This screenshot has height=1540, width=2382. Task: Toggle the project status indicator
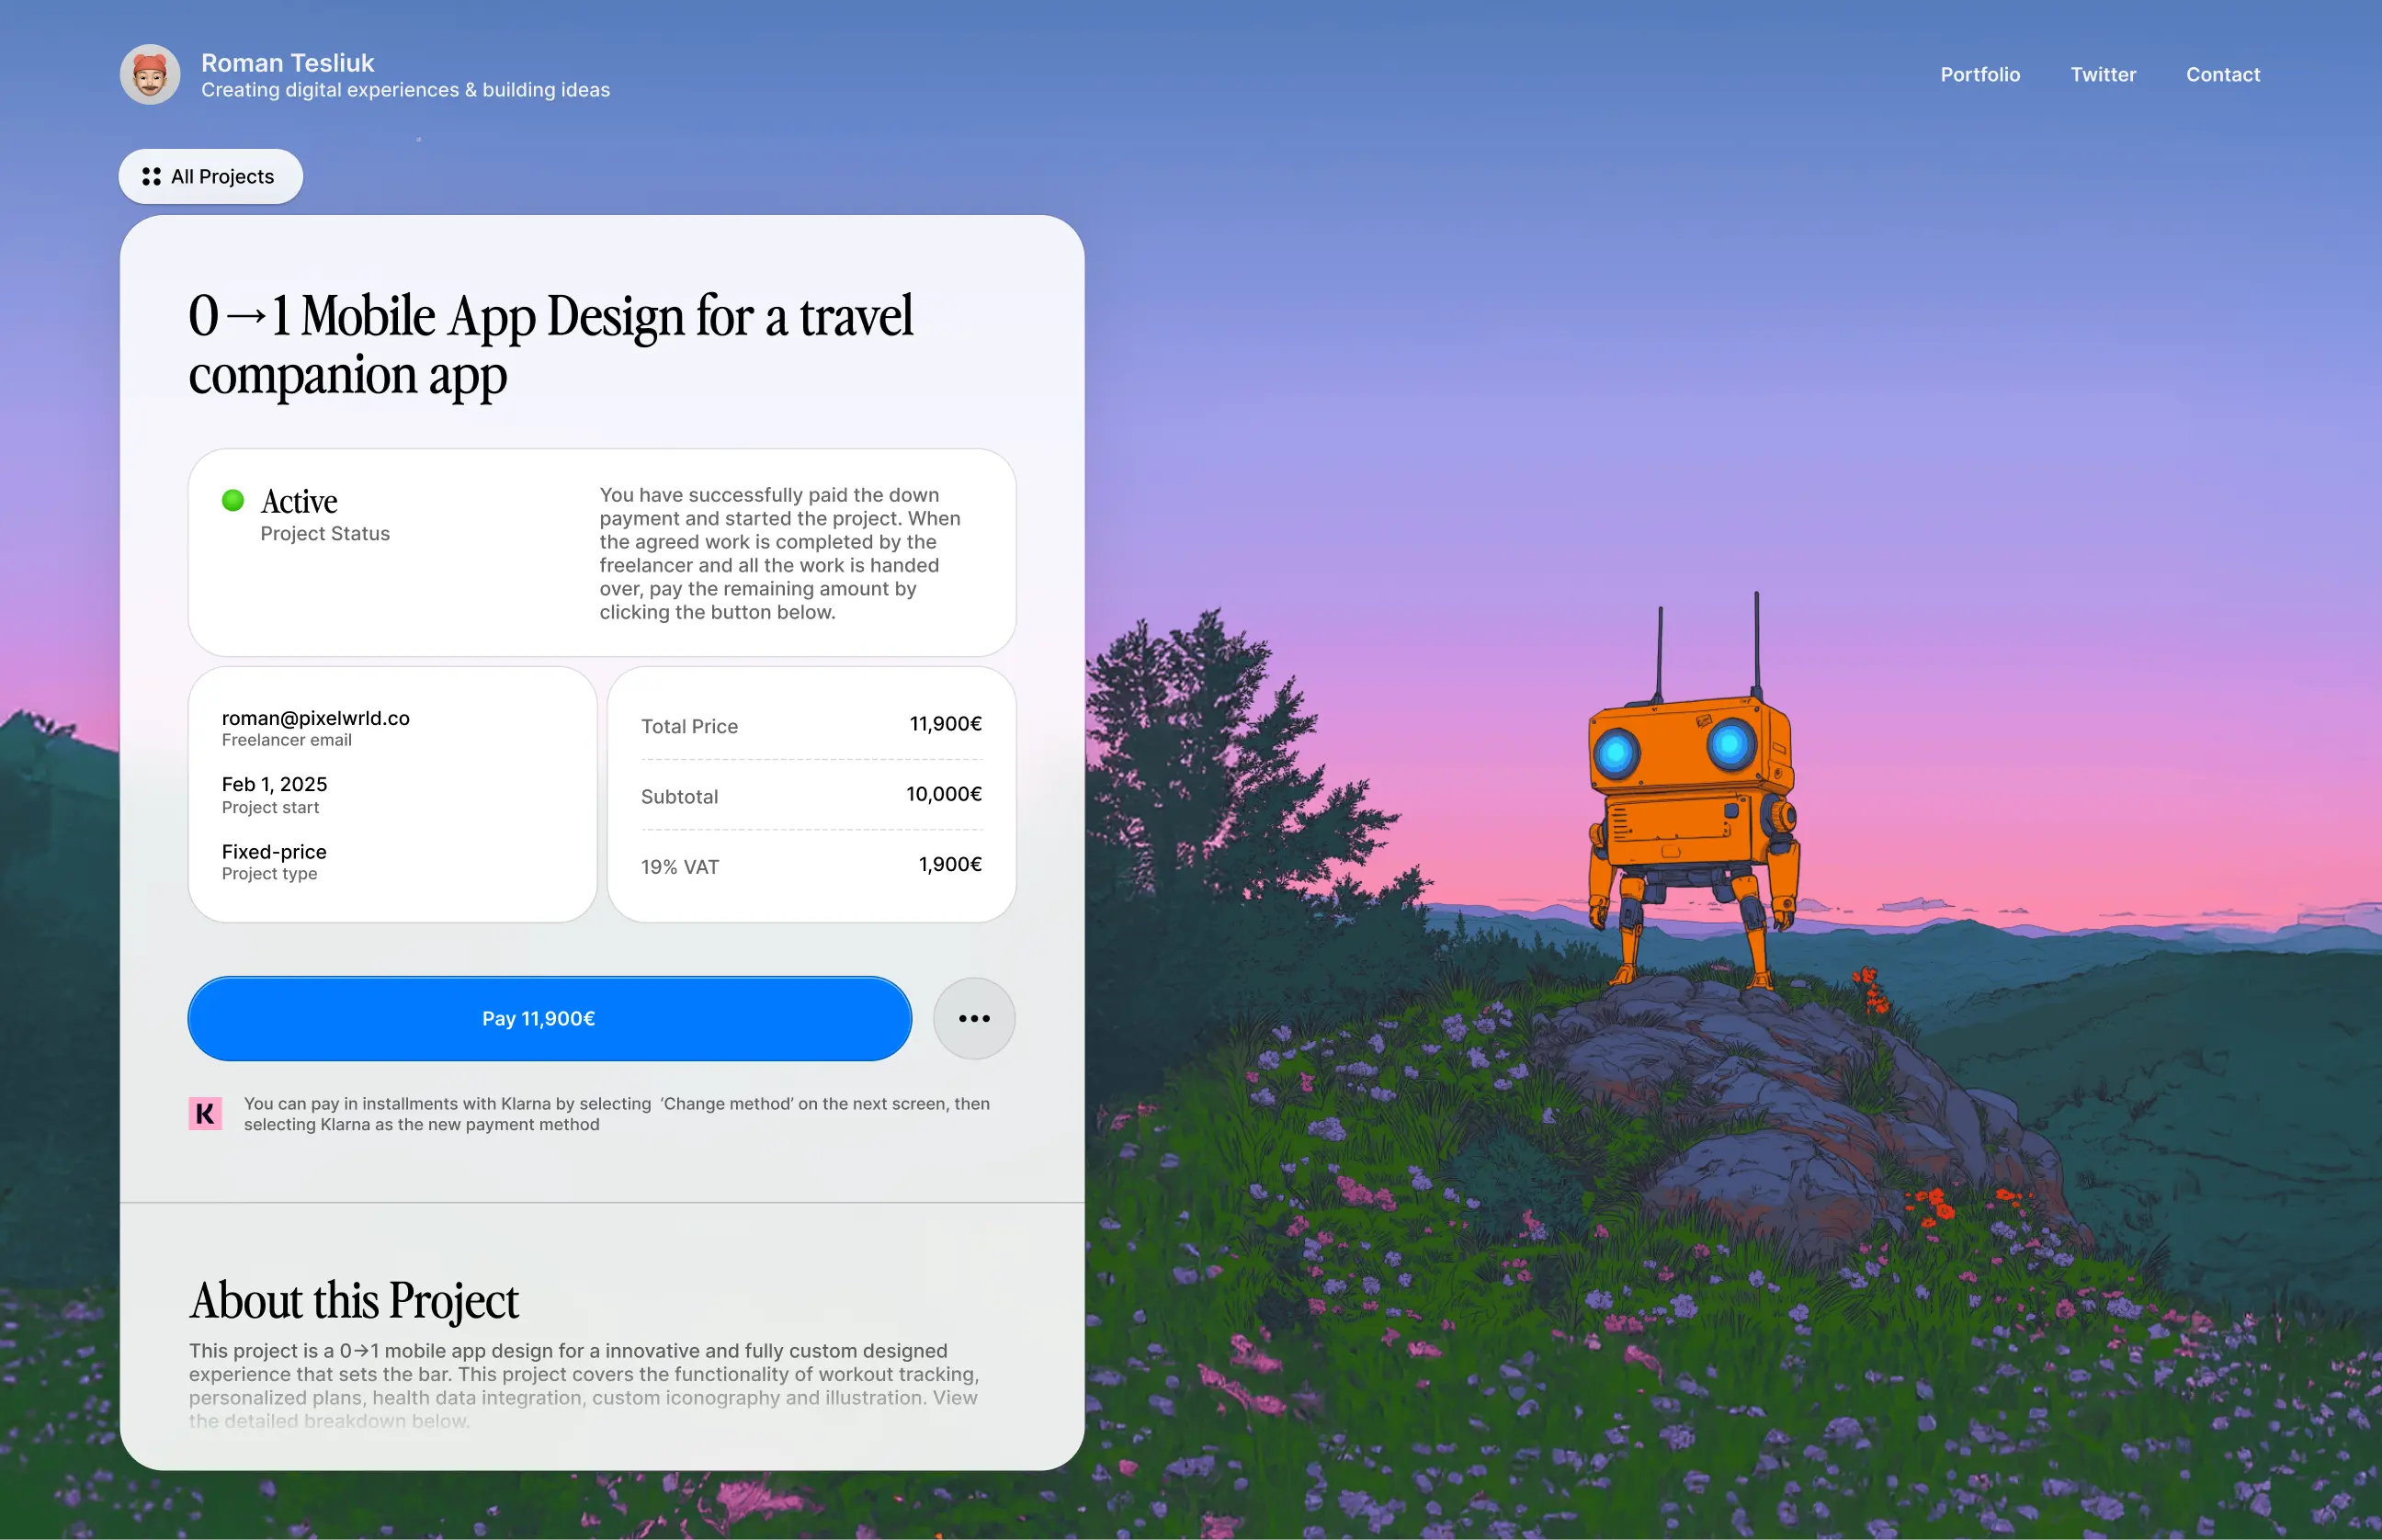click(x=233, y=500)
